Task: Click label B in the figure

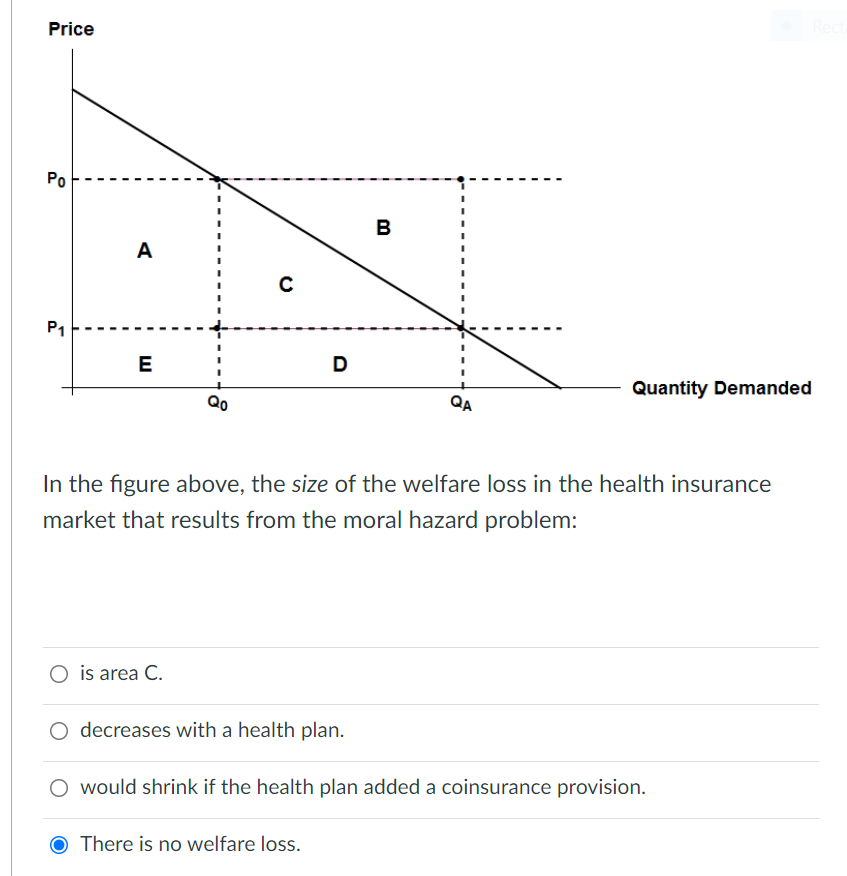Action: coord(383,226)
